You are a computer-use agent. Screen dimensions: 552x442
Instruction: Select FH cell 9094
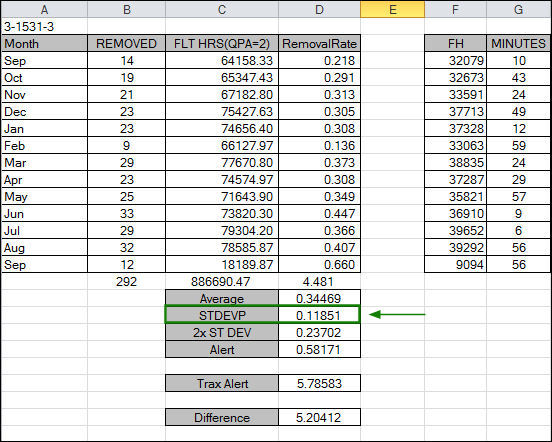456,265
